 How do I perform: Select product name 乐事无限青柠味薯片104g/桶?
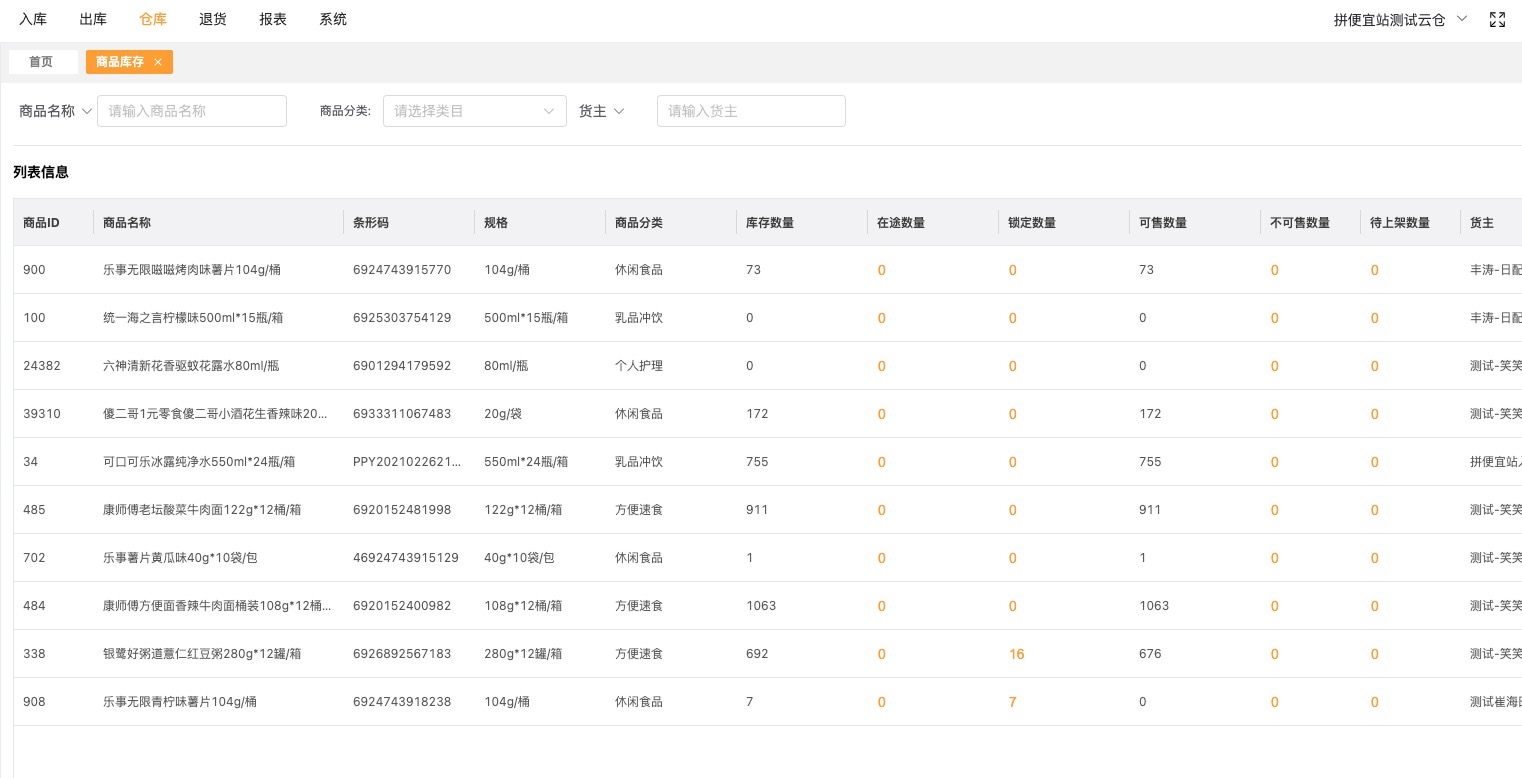point(180,702)
